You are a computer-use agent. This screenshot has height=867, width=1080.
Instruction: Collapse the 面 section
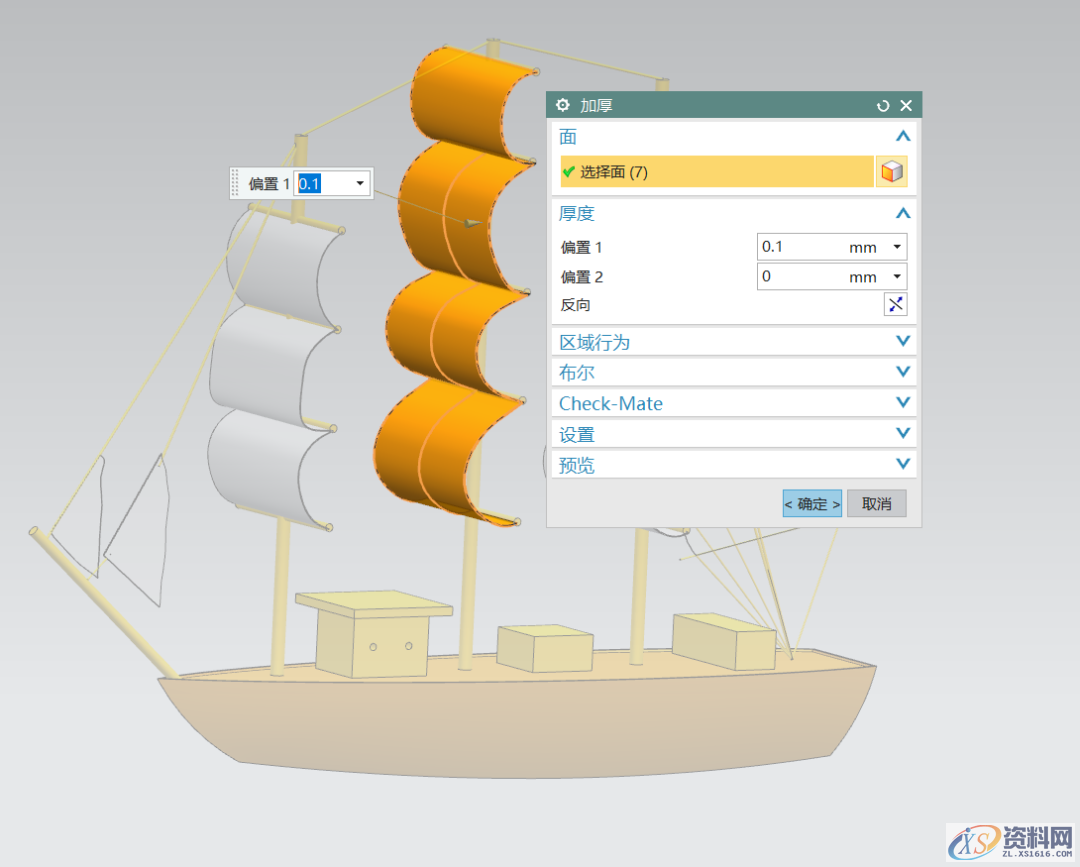[903, 137]
